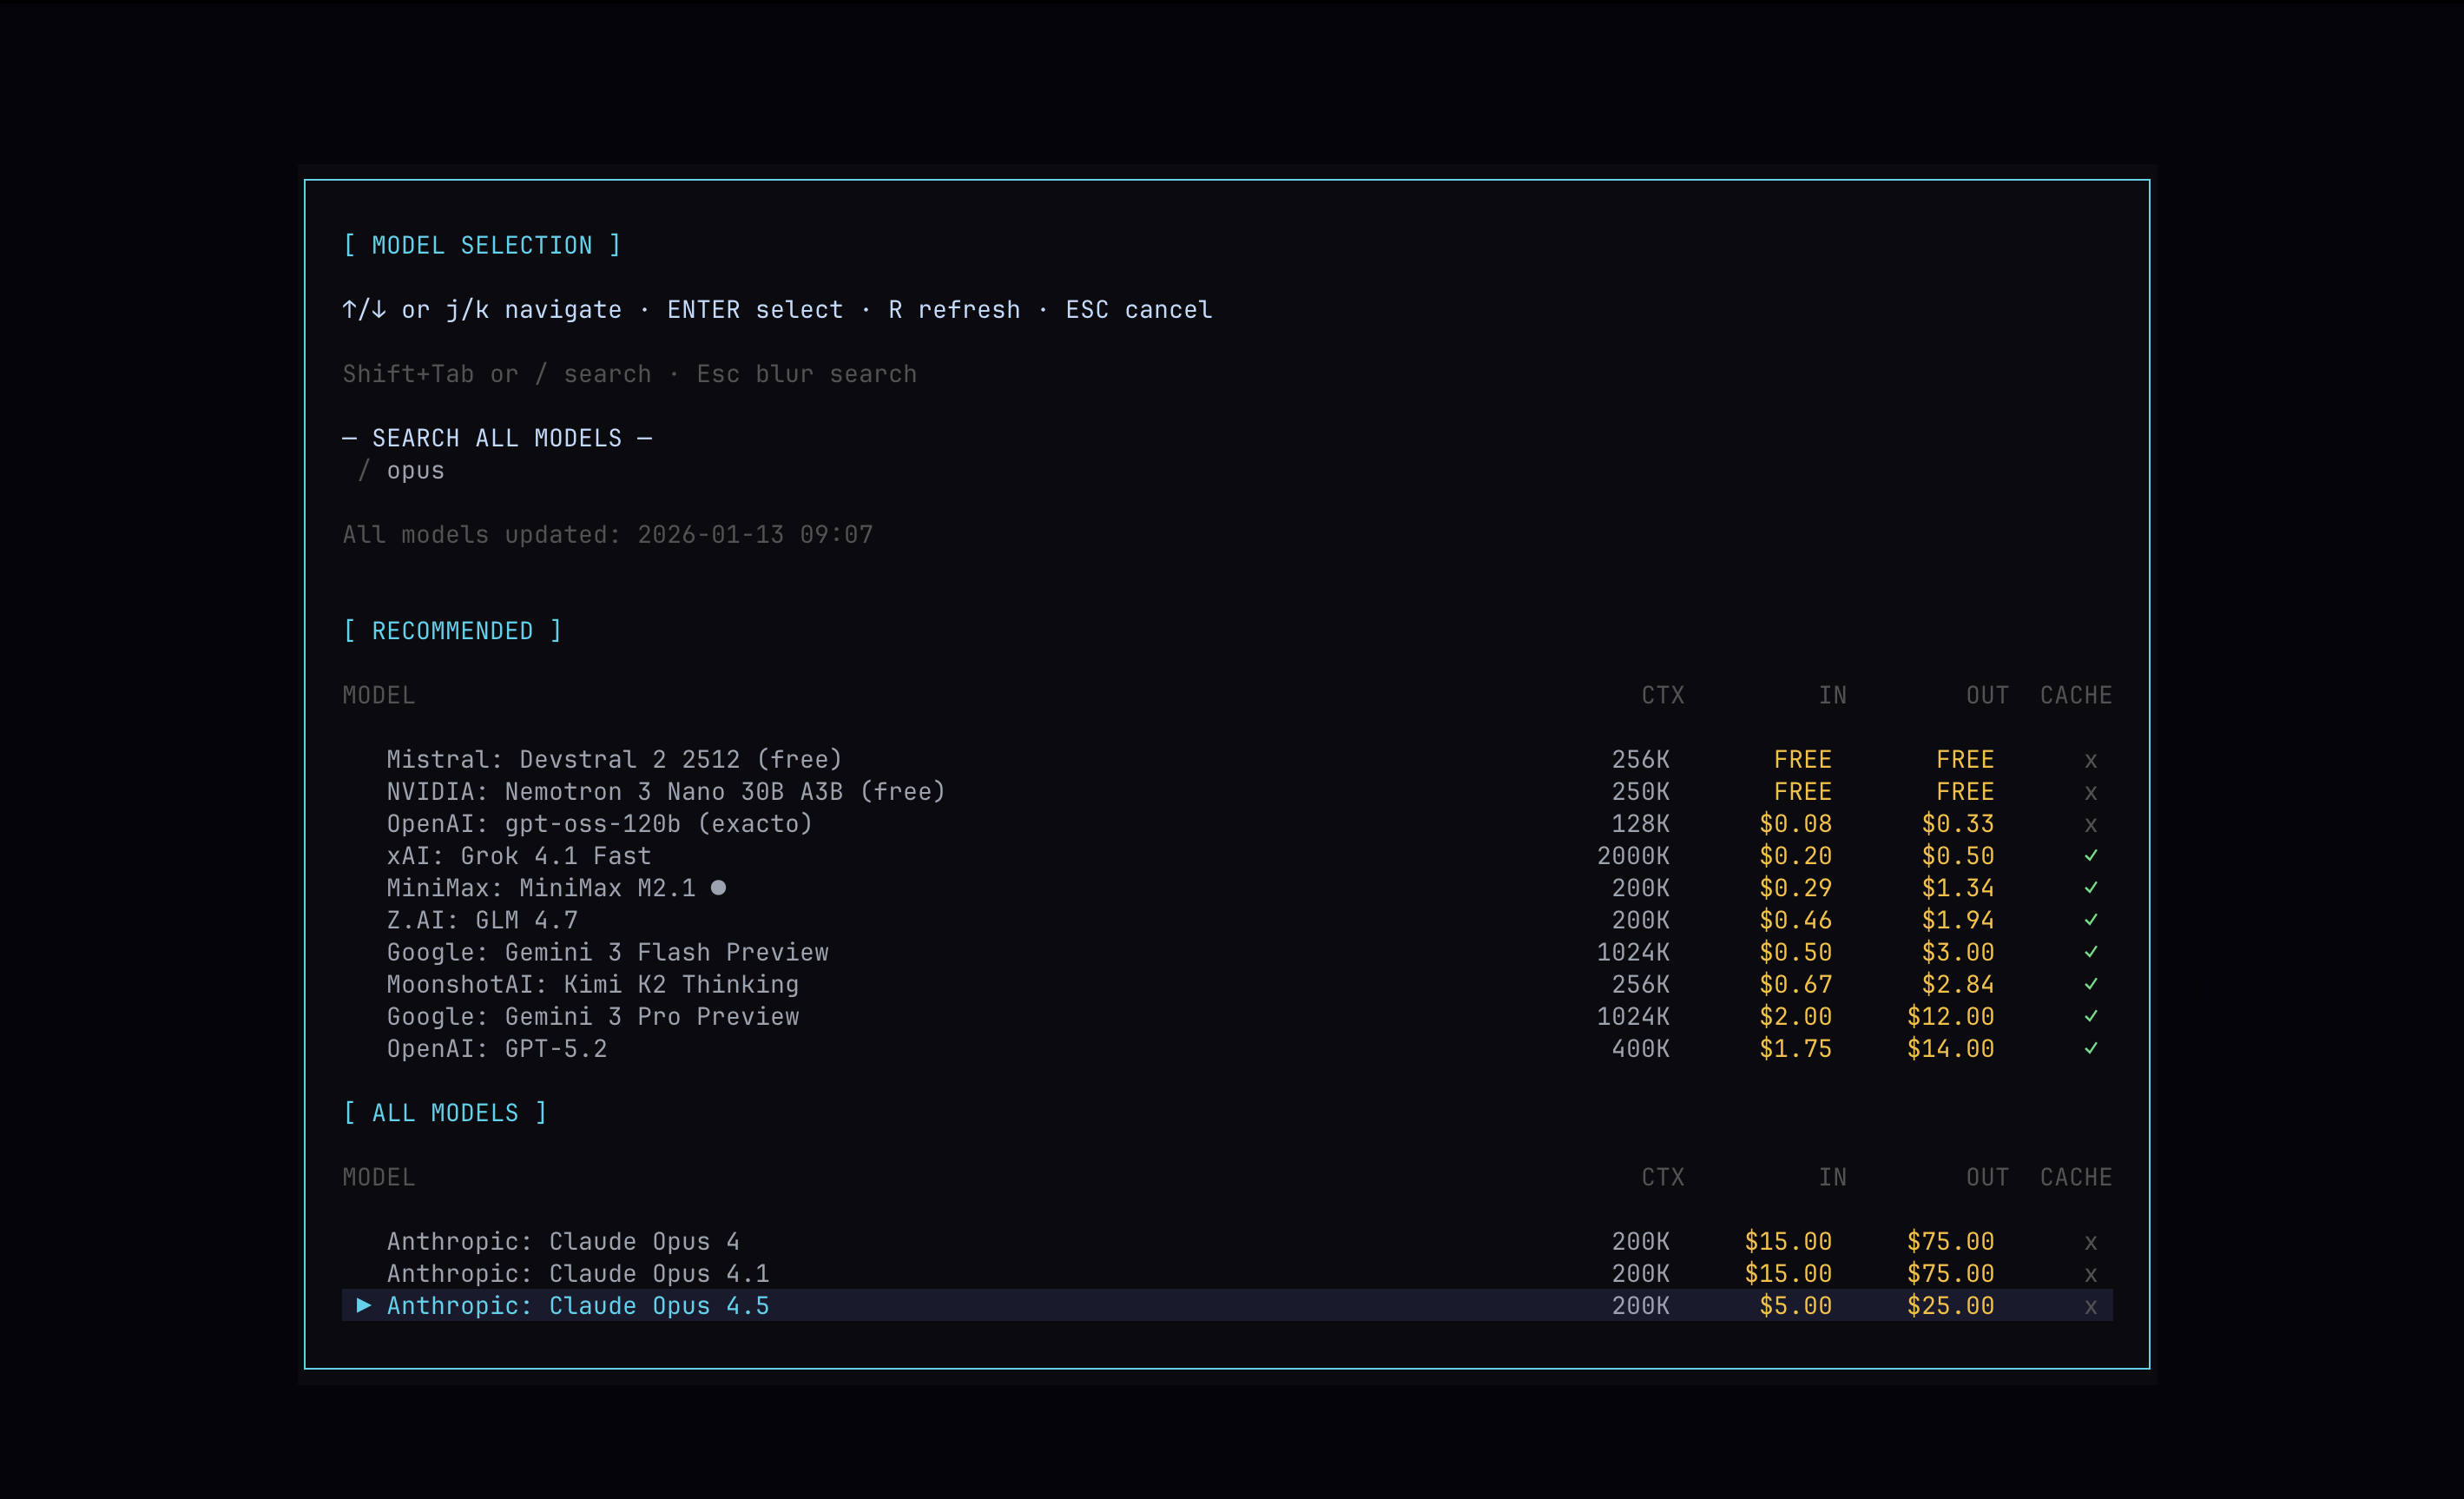Click CACHE column header in Recommended table
The height and width of the screenshot is (1499, 2464).
point(2076,695)
